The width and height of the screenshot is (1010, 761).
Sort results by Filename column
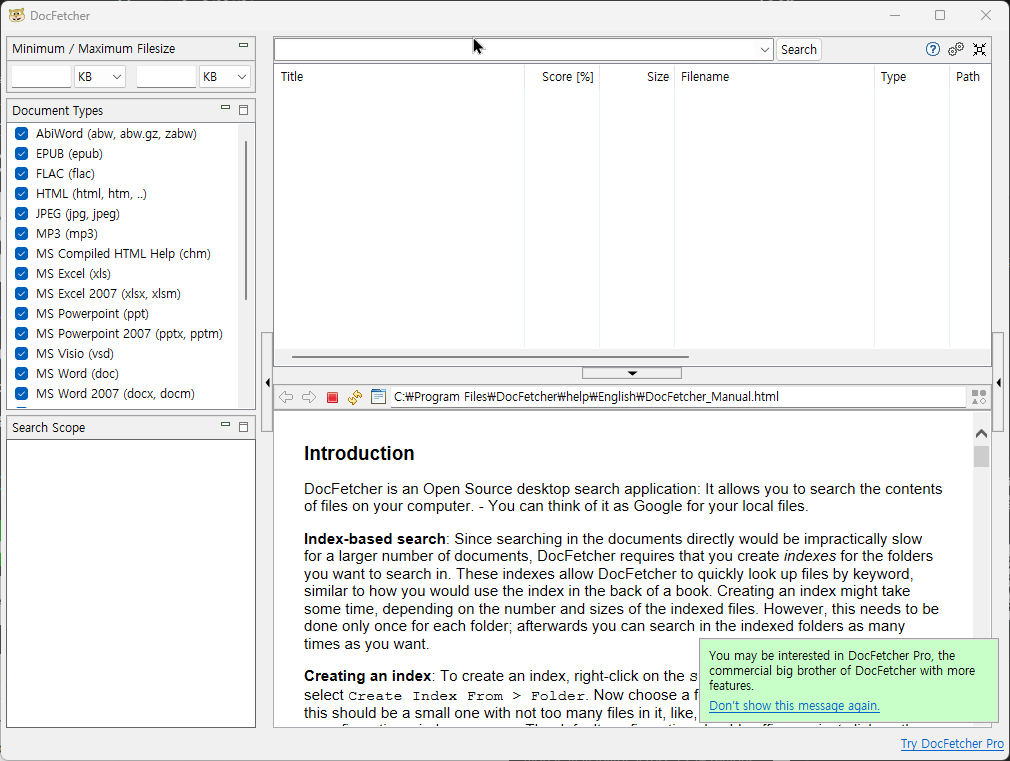pos(774,77)
